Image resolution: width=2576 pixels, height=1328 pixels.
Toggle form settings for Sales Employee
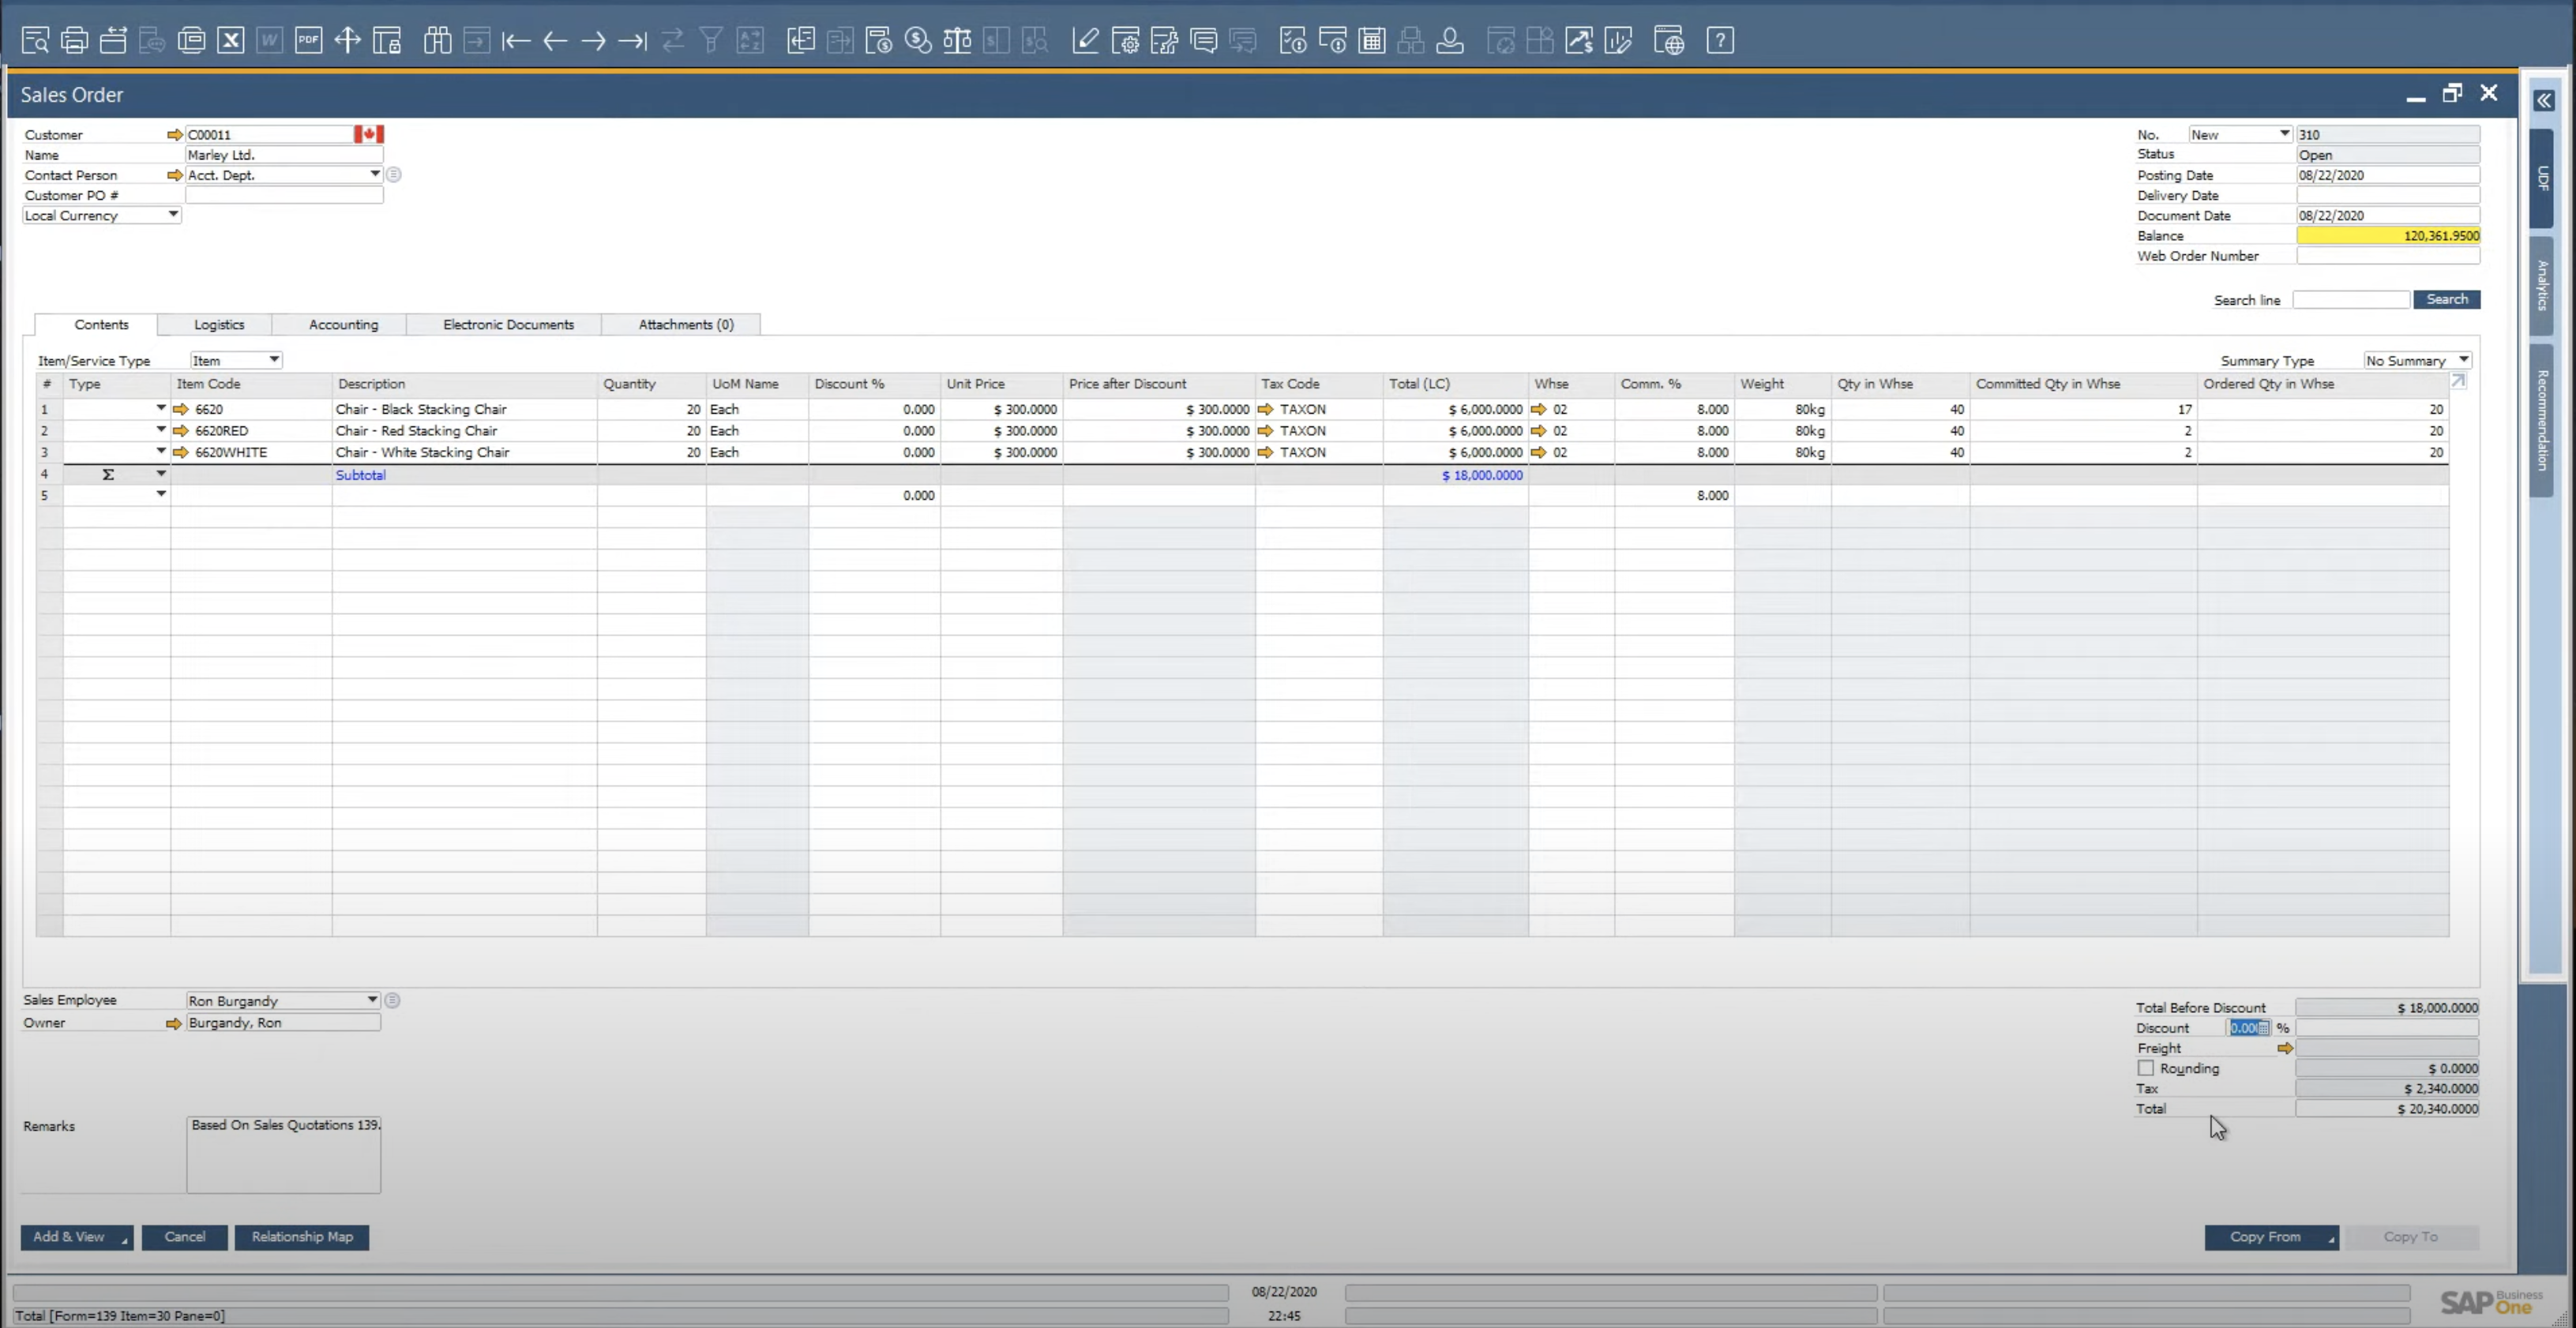click(x=392, y=1000)
